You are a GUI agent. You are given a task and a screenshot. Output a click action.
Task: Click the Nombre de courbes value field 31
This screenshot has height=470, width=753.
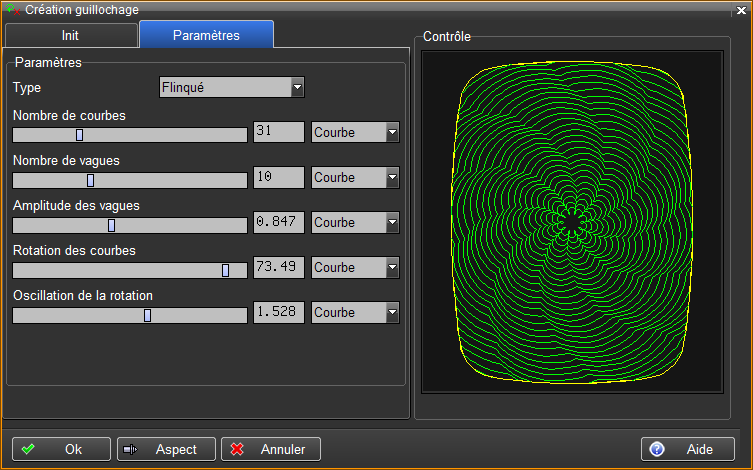pos(279,132)
